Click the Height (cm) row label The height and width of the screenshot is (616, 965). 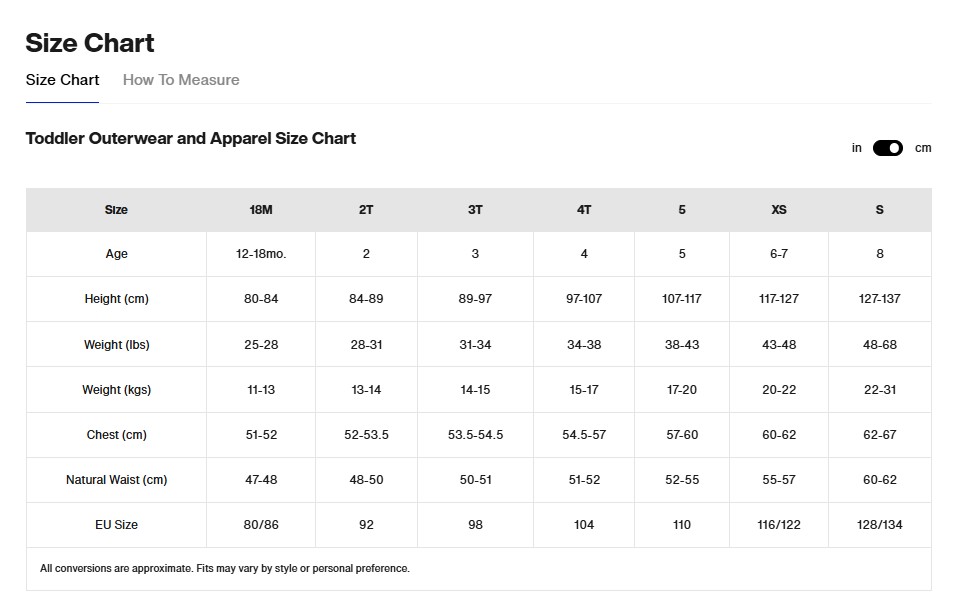(x=116, y=299)
